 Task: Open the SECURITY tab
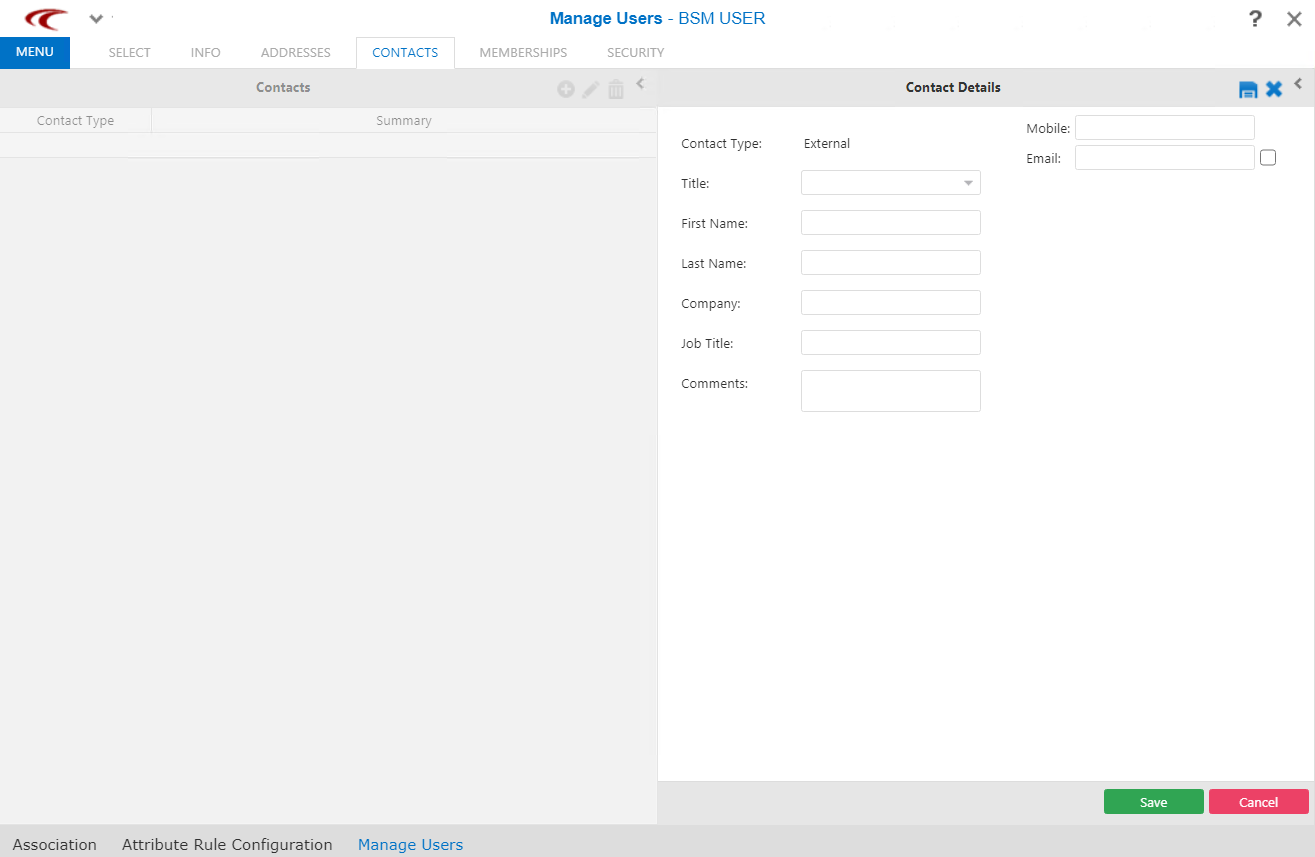click(x=635, y=52)
